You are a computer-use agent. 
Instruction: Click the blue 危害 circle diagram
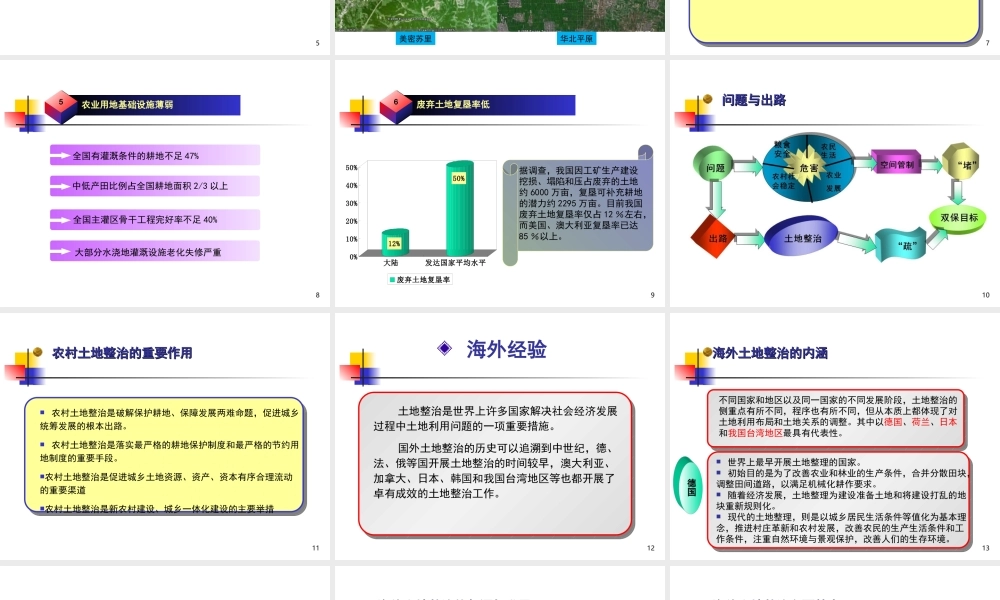[x=809, y=168]
